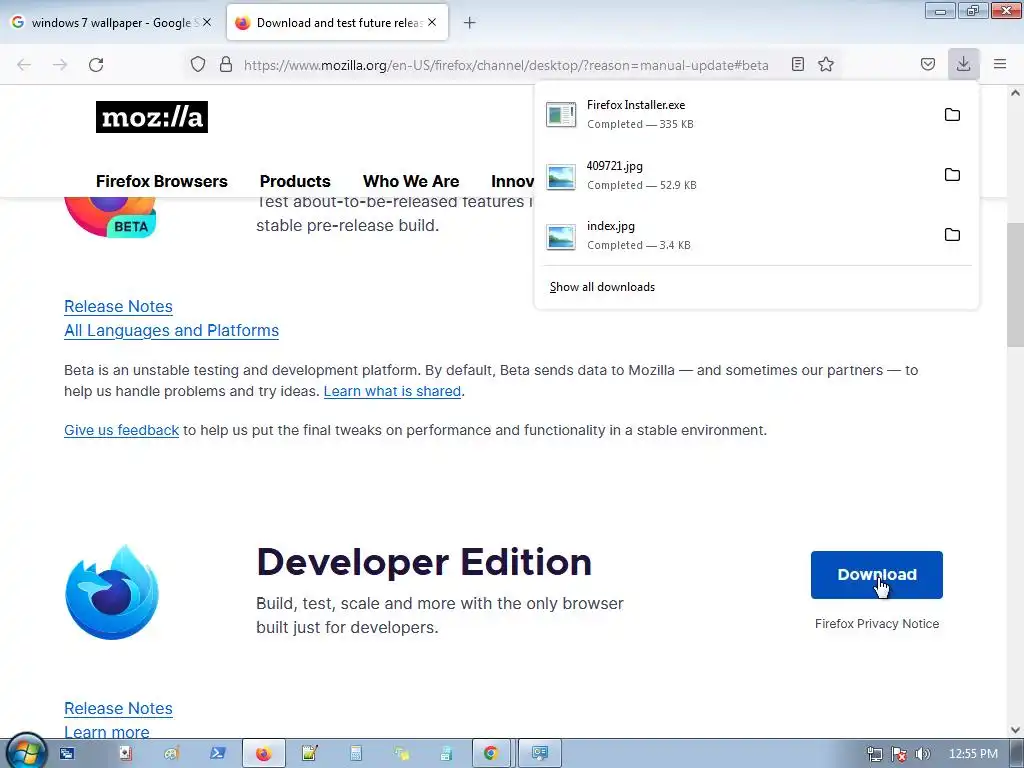Open Paint palette taskbar icon
Image resolution: width=1024 pixels, height=768 pixels.
click(x=172, y=754)
